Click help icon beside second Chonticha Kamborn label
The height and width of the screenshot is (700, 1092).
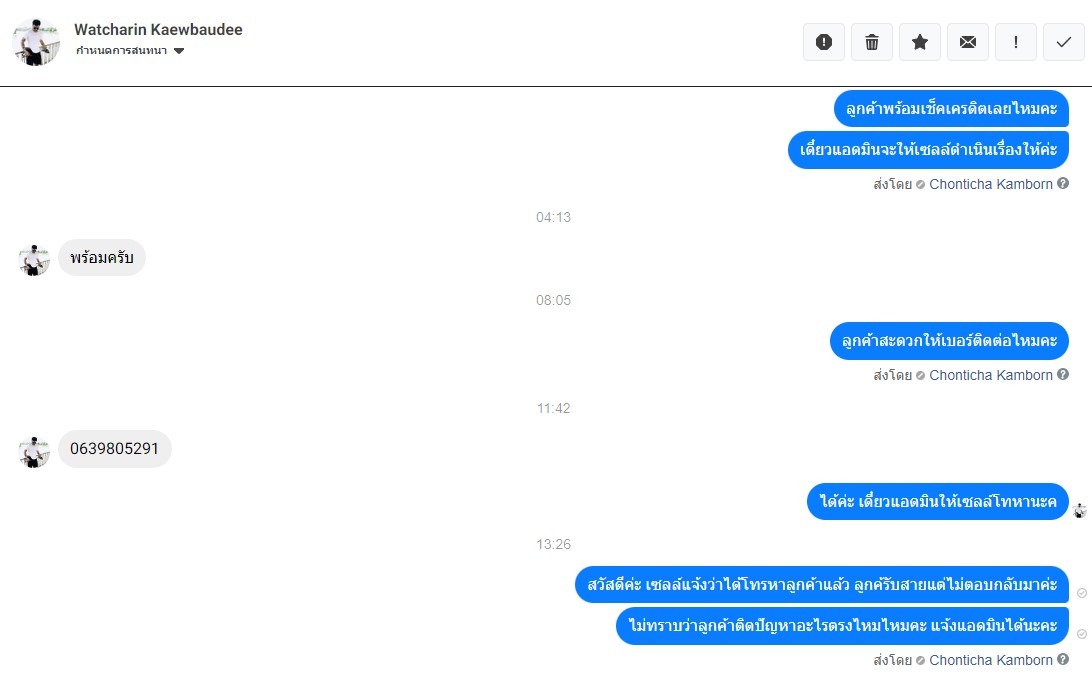pos(1063,374)
